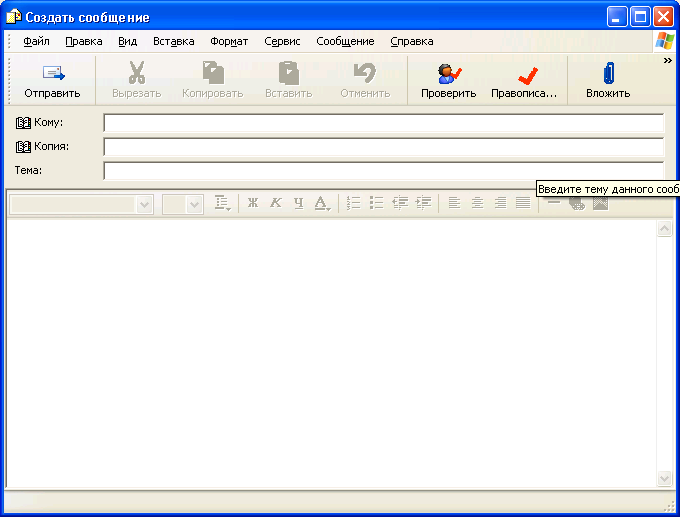This screenshot has height=517, width=680.
Task: Run spell check via Правописа... icon
Action: pos(527,76)
